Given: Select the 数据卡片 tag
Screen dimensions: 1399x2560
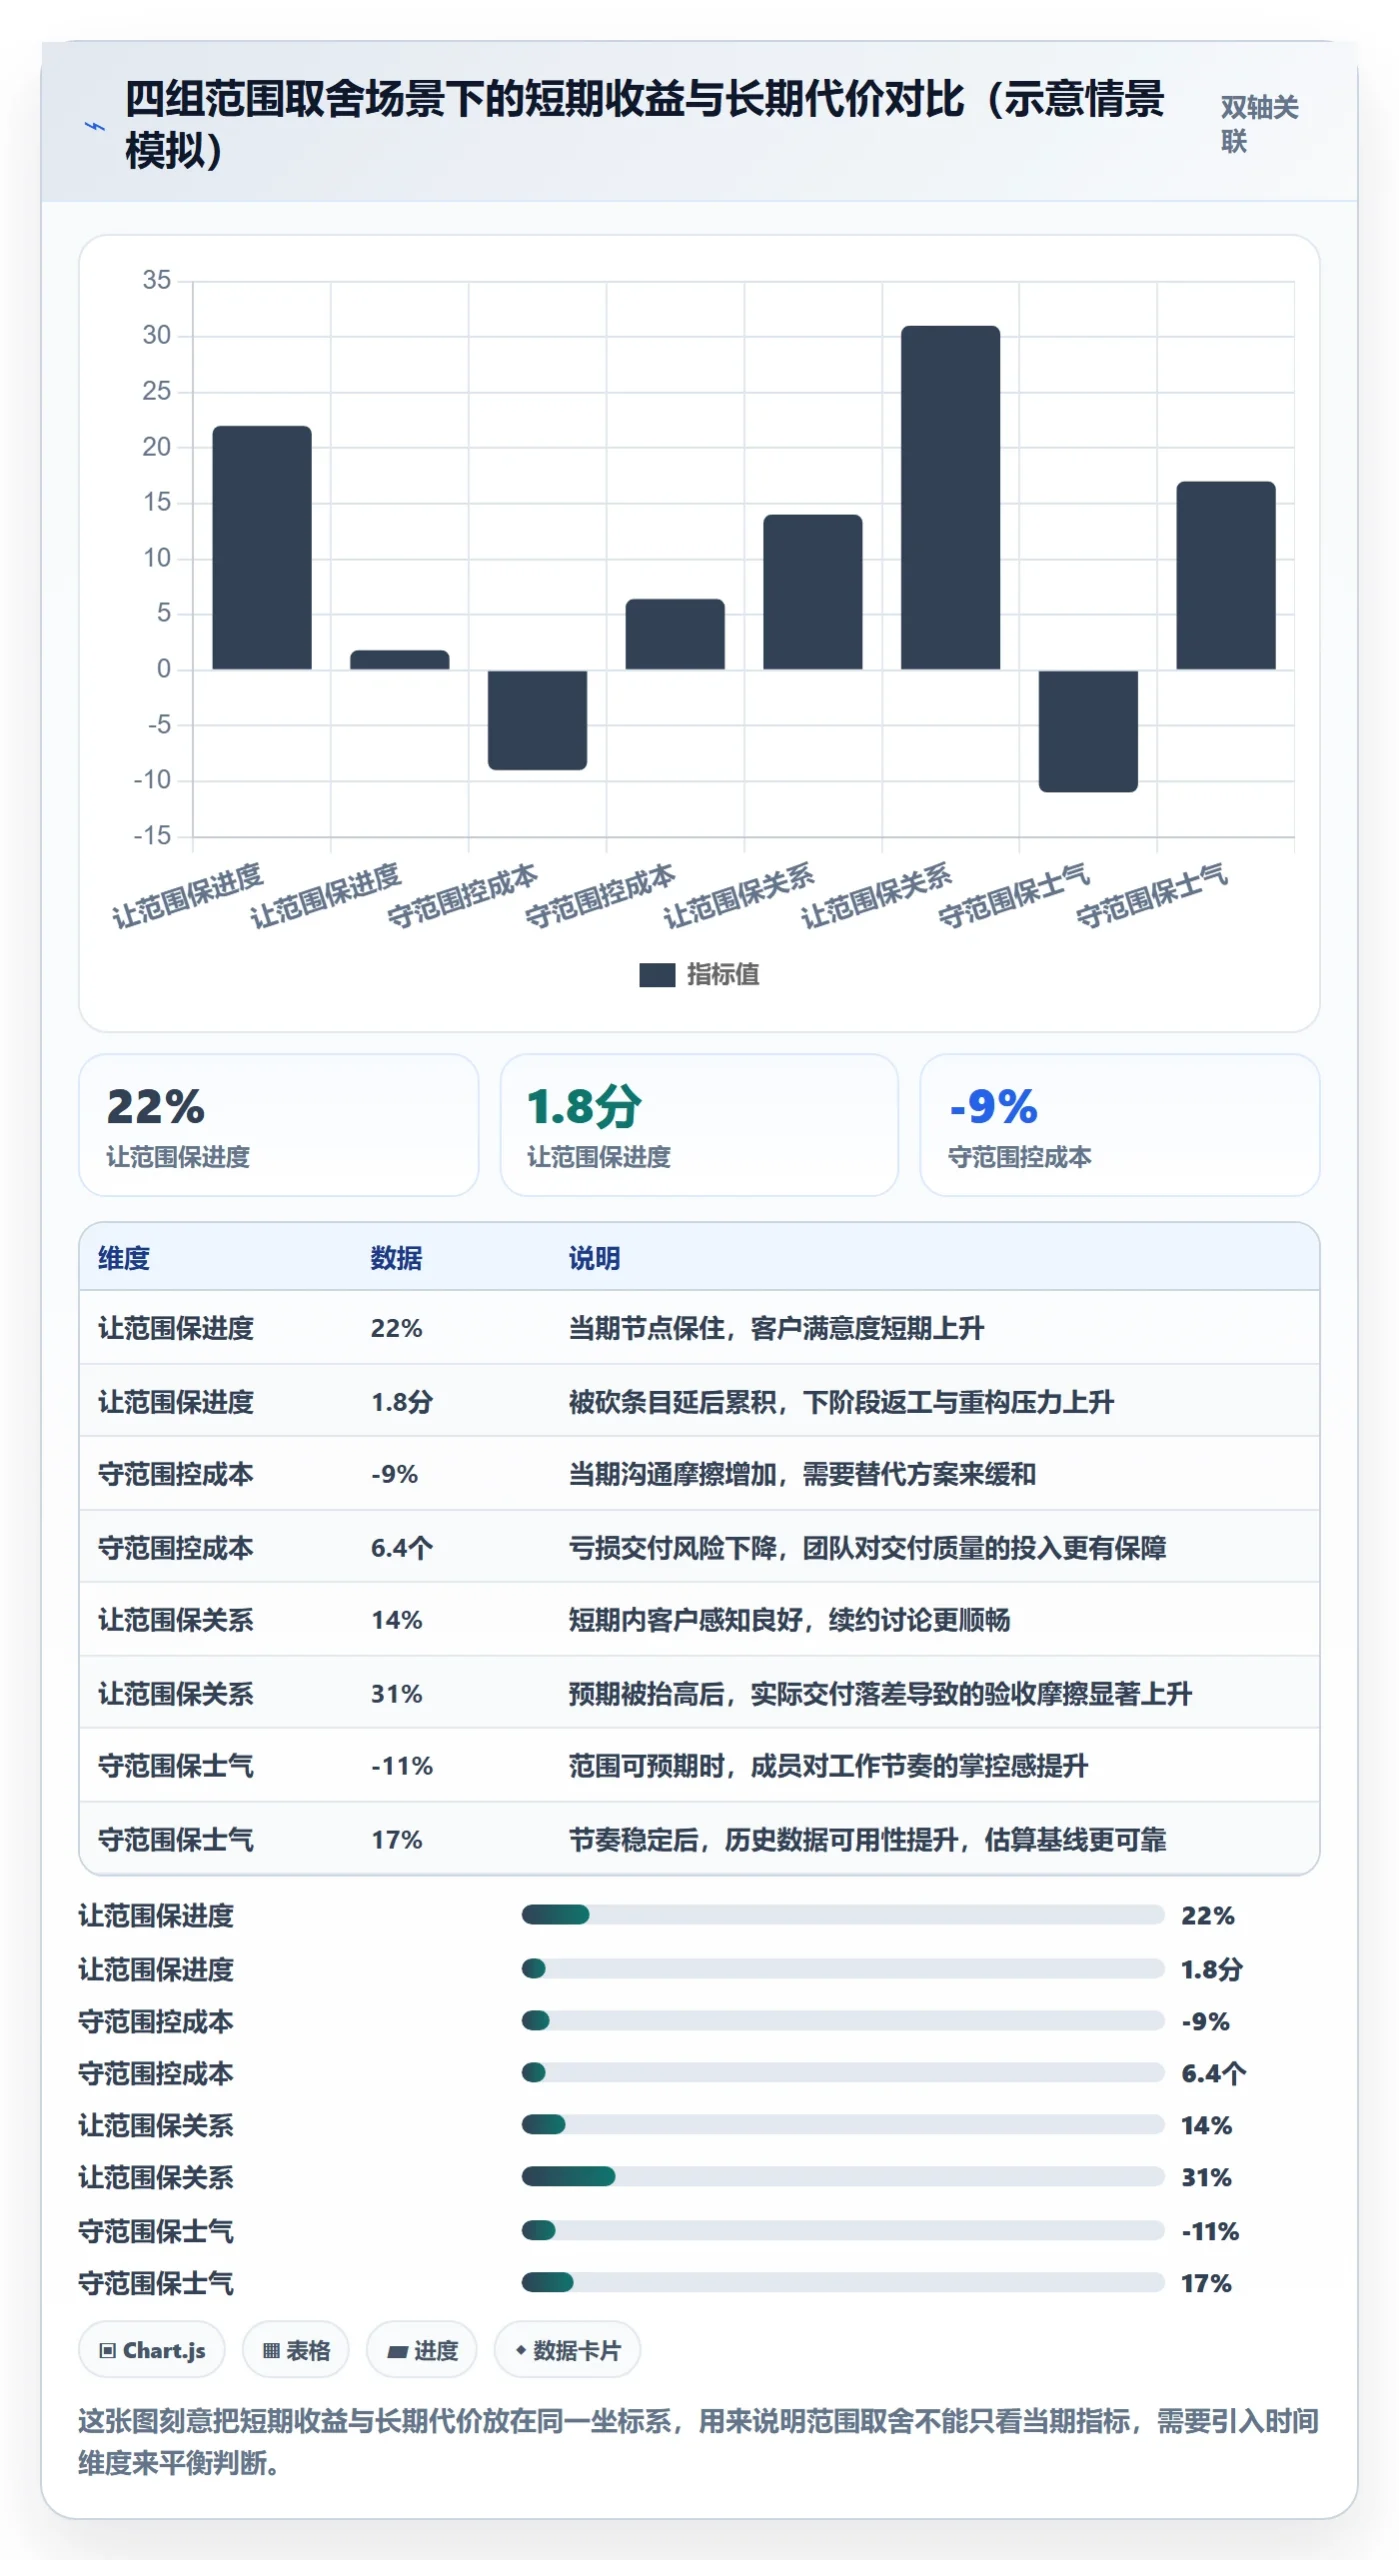Looking at the screenshot, I should coord(567,2350).
